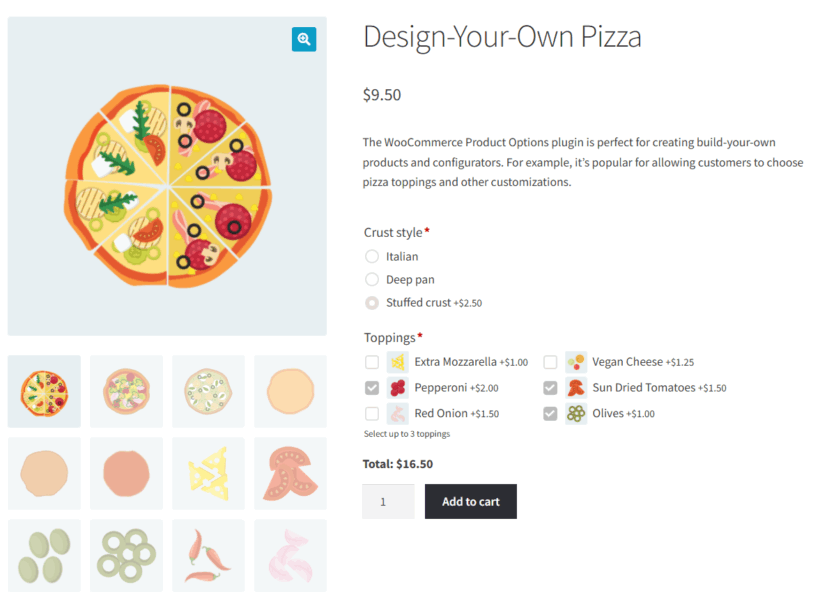Viewport: 820px width, 599px height.
Task: Click the Sun Dried Tomatoes icon
Action: (x=575, y=387)
